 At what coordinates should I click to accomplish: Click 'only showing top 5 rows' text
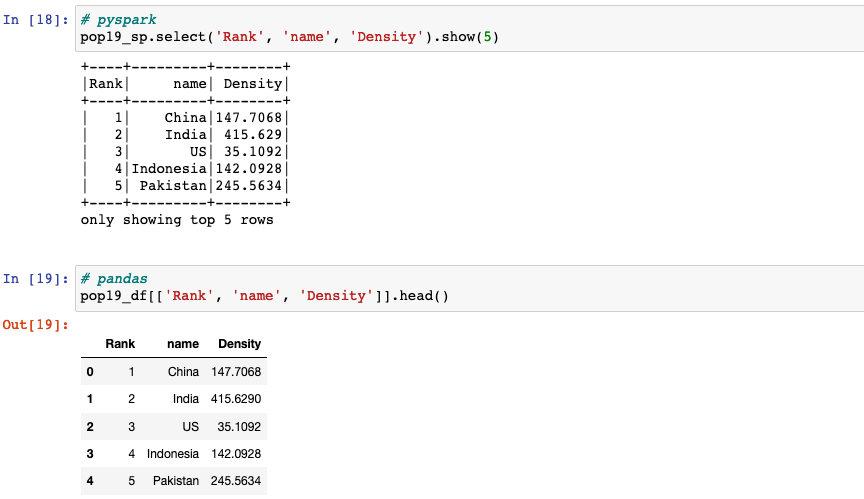(x=177, y=220)
